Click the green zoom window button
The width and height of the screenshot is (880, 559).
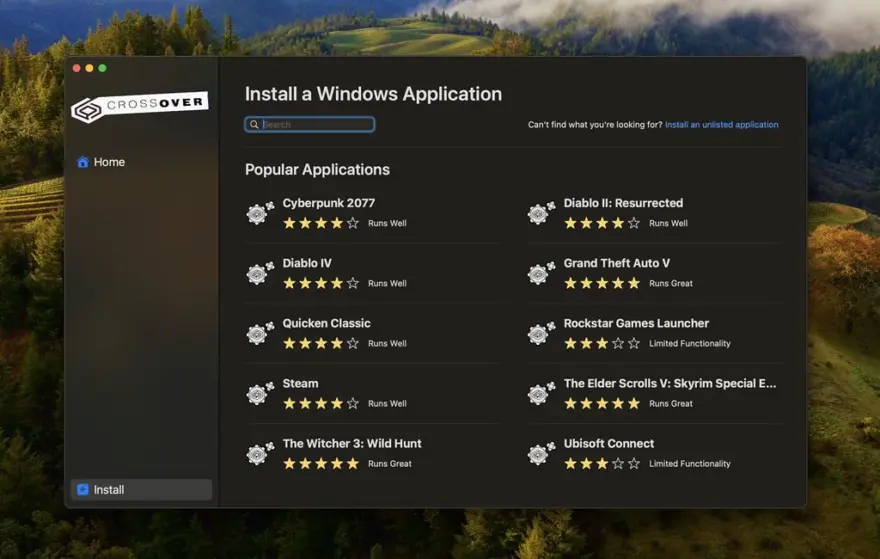(102, 68)
